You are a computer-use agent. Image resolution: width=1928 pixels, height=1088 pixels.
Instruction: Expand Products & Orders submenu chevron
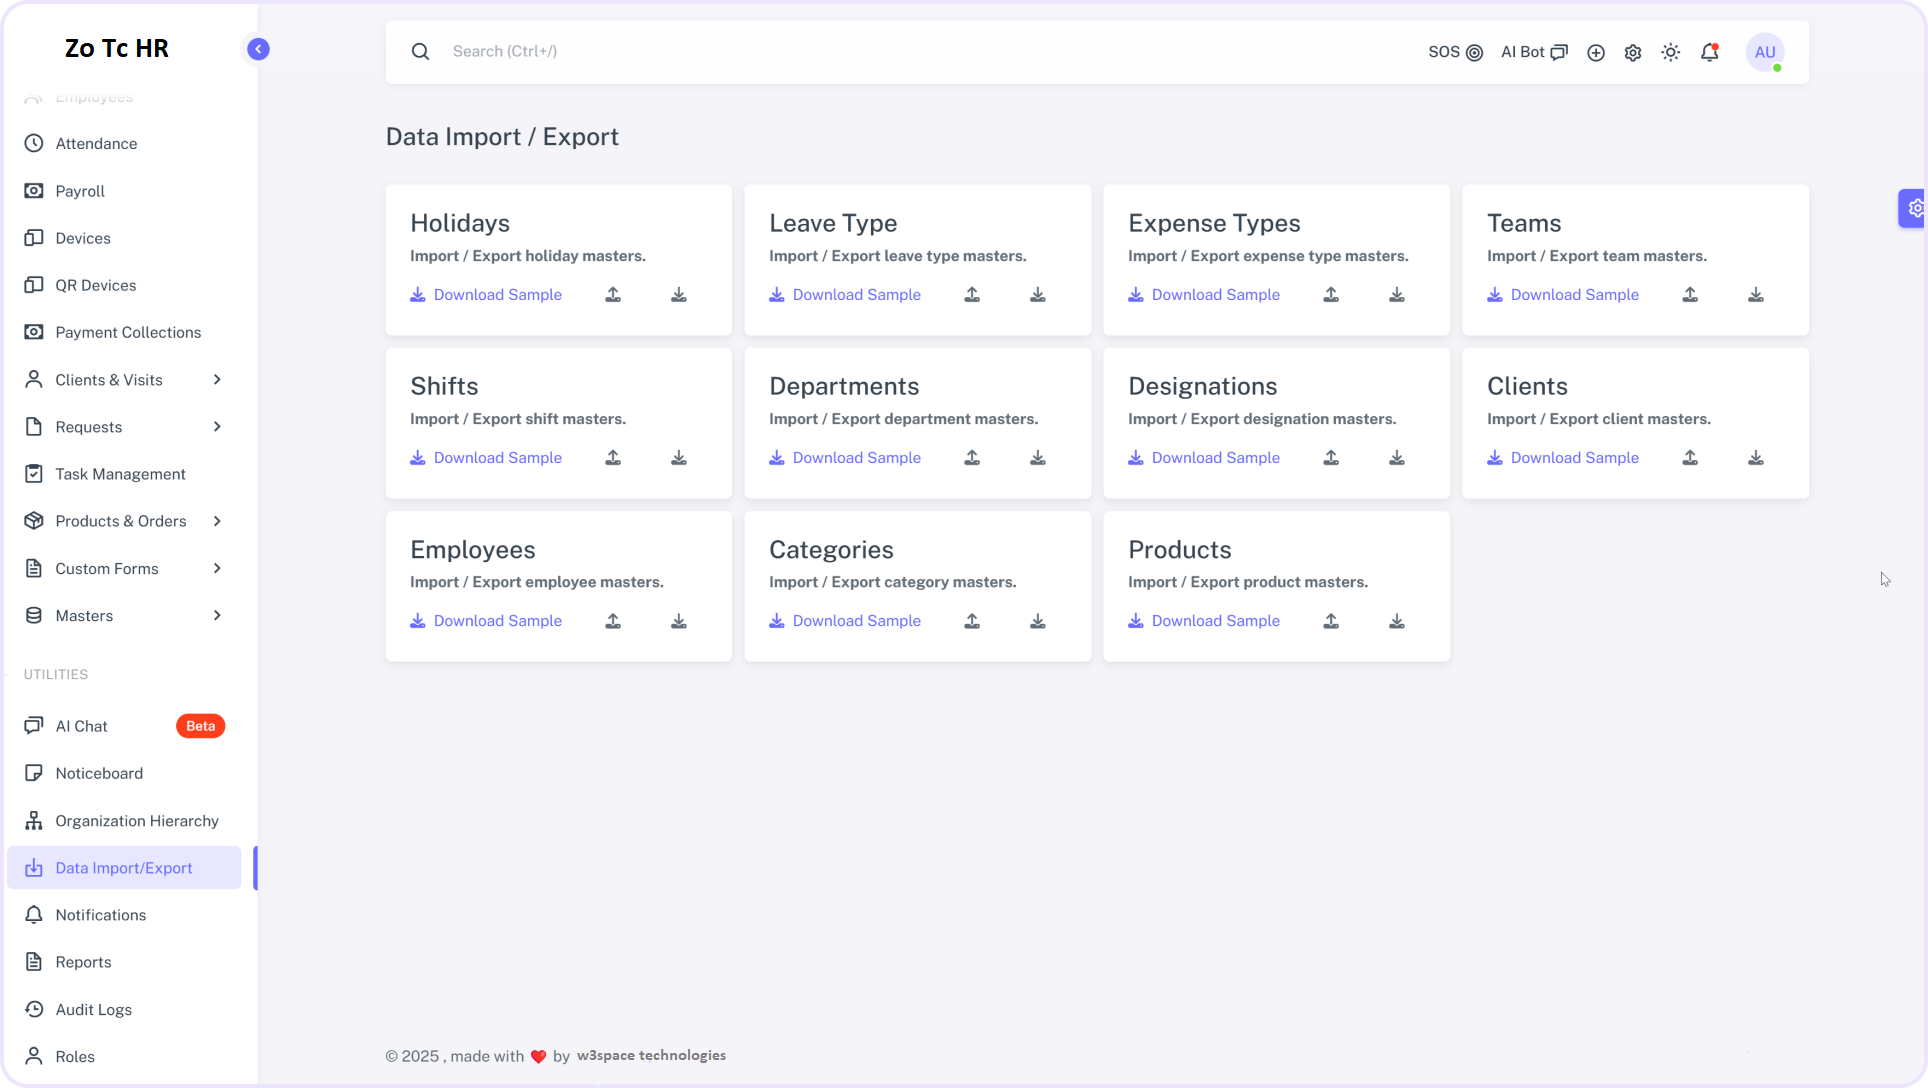[x=217, y=521]
